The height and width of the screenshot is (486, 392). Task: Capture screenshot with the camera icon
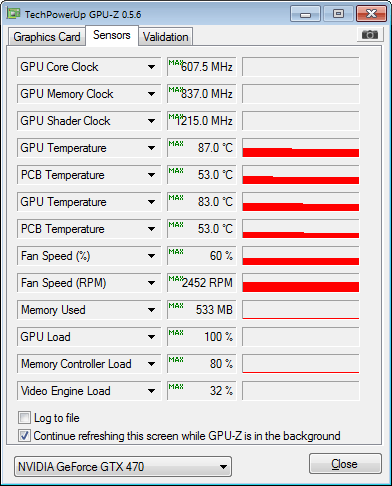370,34
